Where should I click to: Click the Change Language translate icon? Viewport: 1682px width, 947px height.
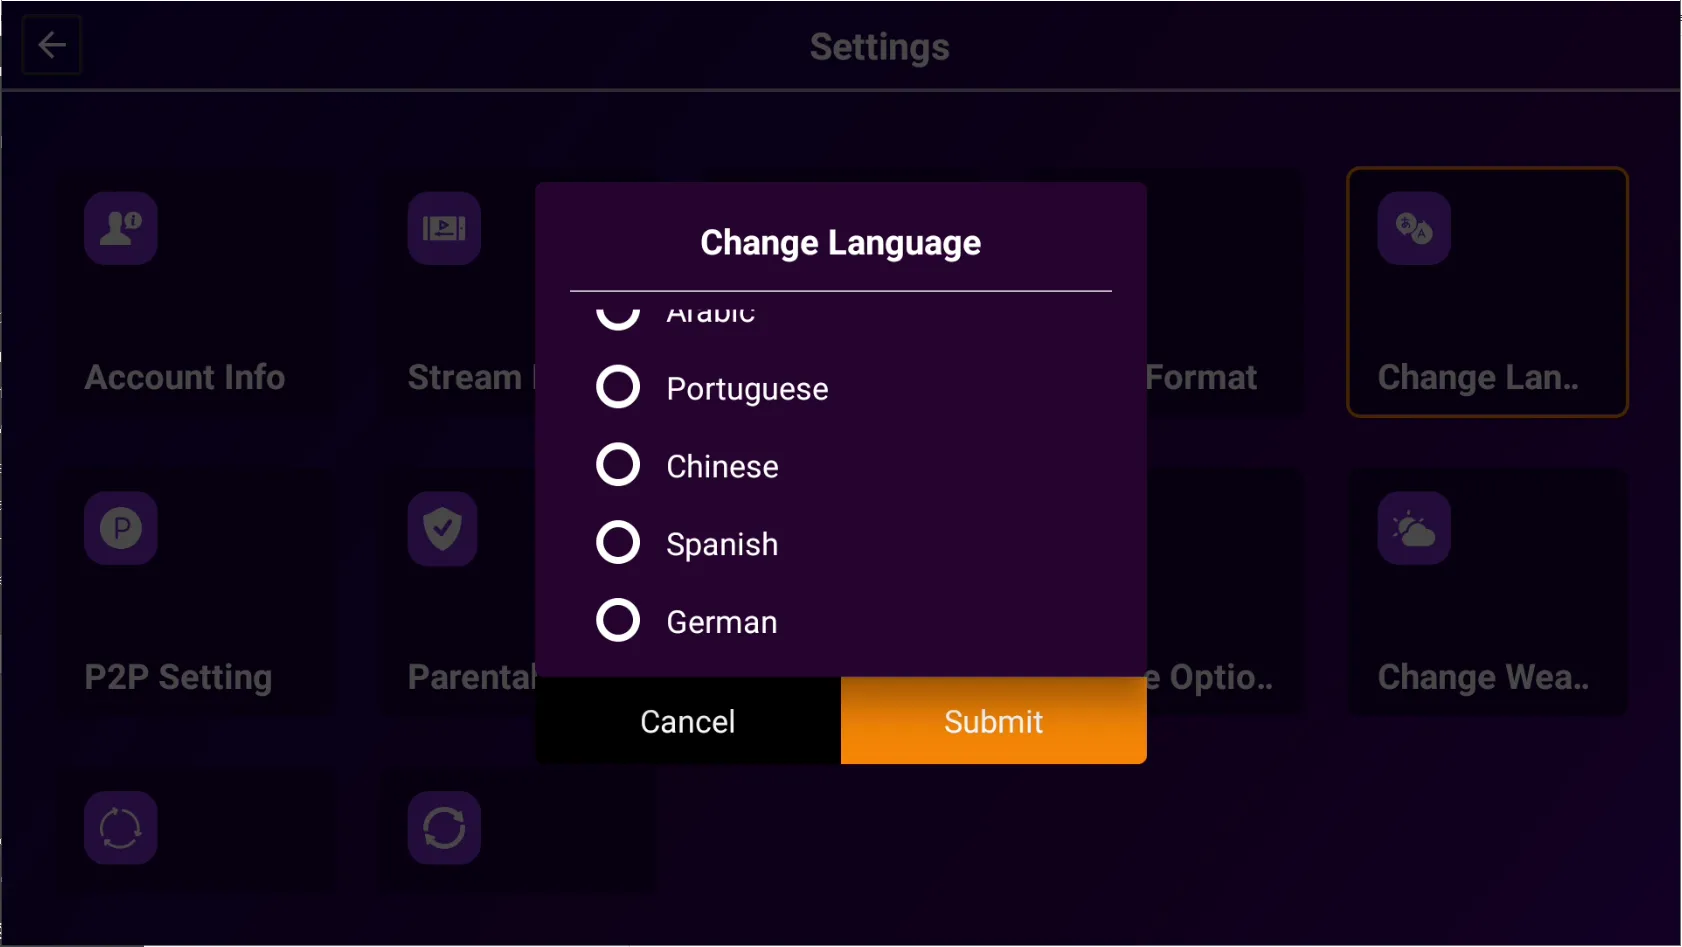click(x=1414, y=228)
